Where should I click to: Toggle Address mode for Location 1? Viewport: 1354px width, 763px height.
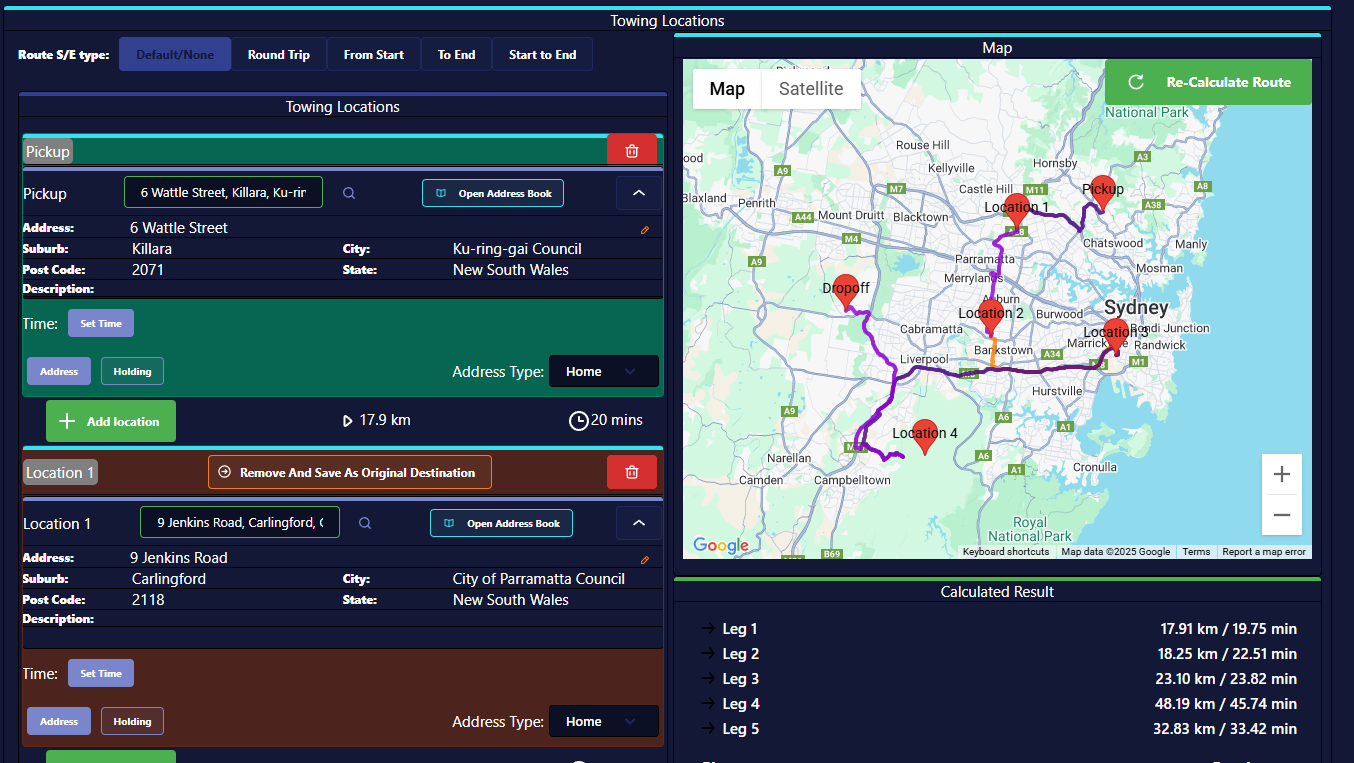[58, 720]
